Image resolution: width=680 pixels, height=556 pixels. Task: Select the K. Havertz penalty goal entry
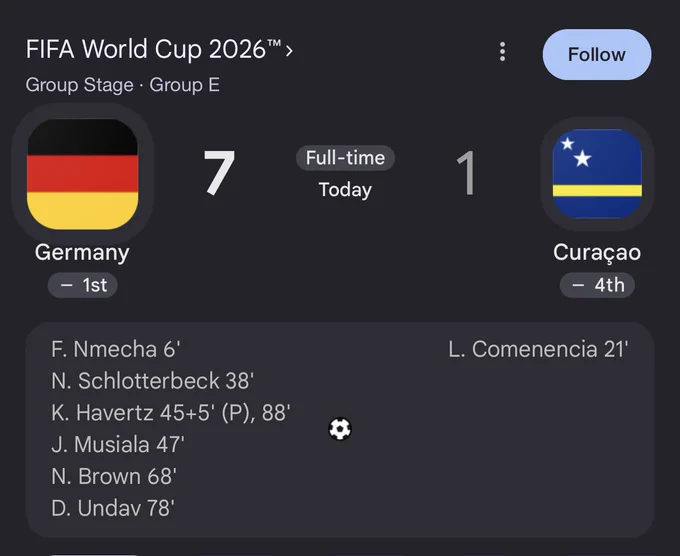tap(170, 412)
